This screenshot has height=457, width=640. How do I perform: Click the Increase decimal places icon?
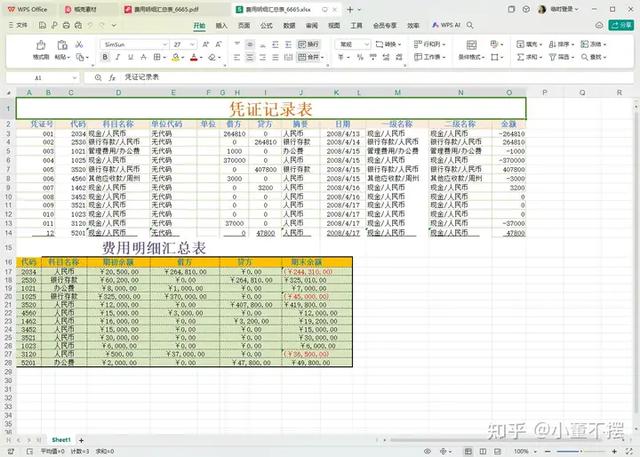386,58
